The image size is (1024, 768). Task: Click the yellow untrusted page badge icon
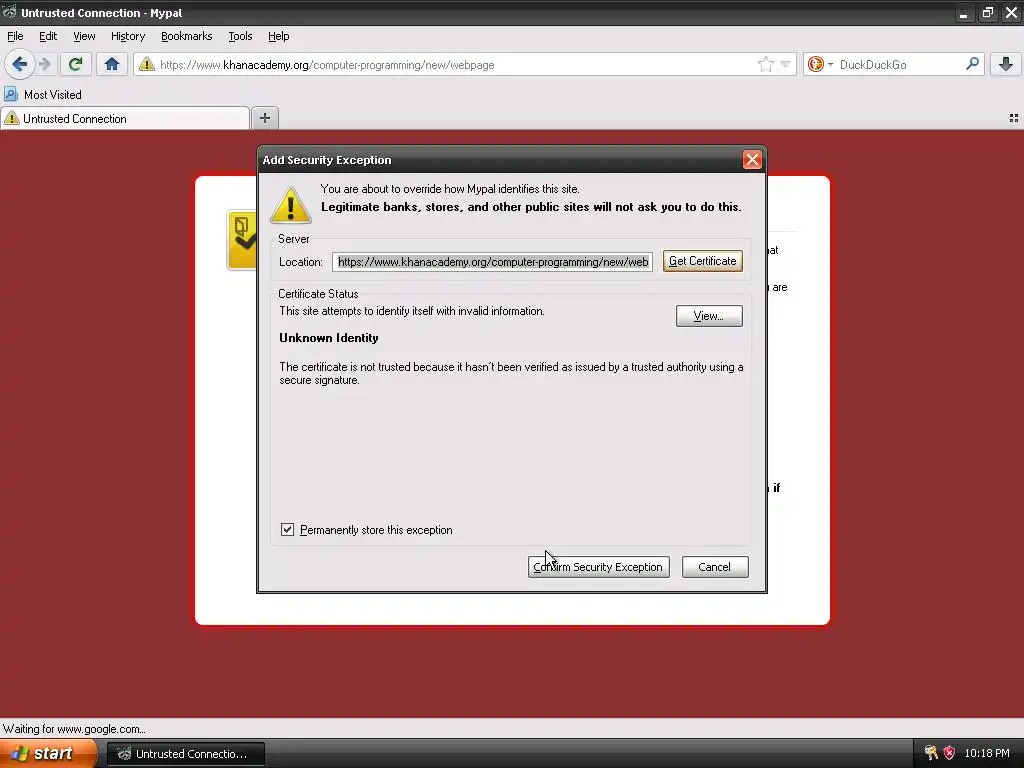[x=242, y=240]
